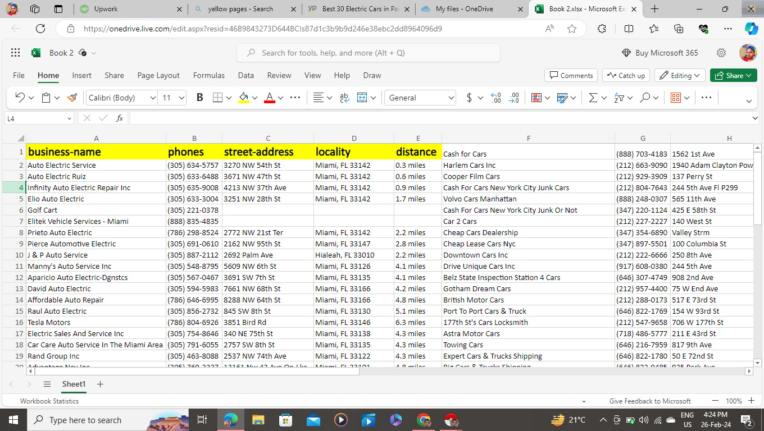Click the Borders icon

click(x=217, y=98)
